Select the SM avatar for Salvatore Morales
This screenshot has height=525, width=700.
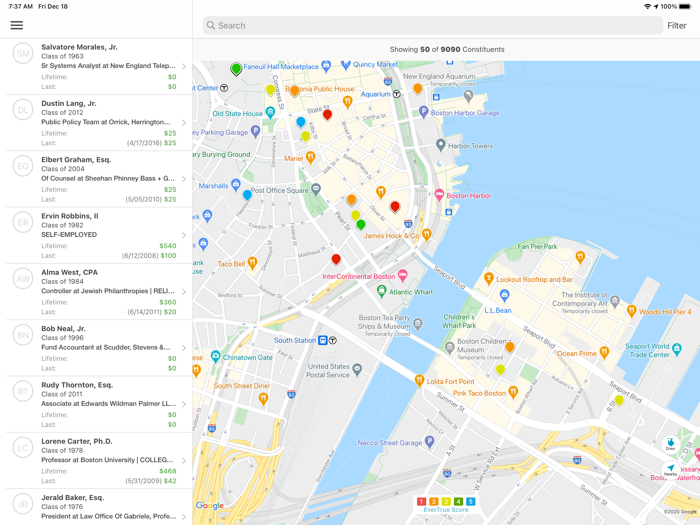click(23, 54)
